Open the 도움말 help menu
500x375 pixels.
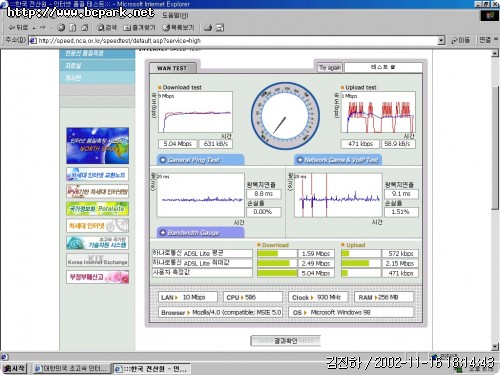click(x=175, y=15)
